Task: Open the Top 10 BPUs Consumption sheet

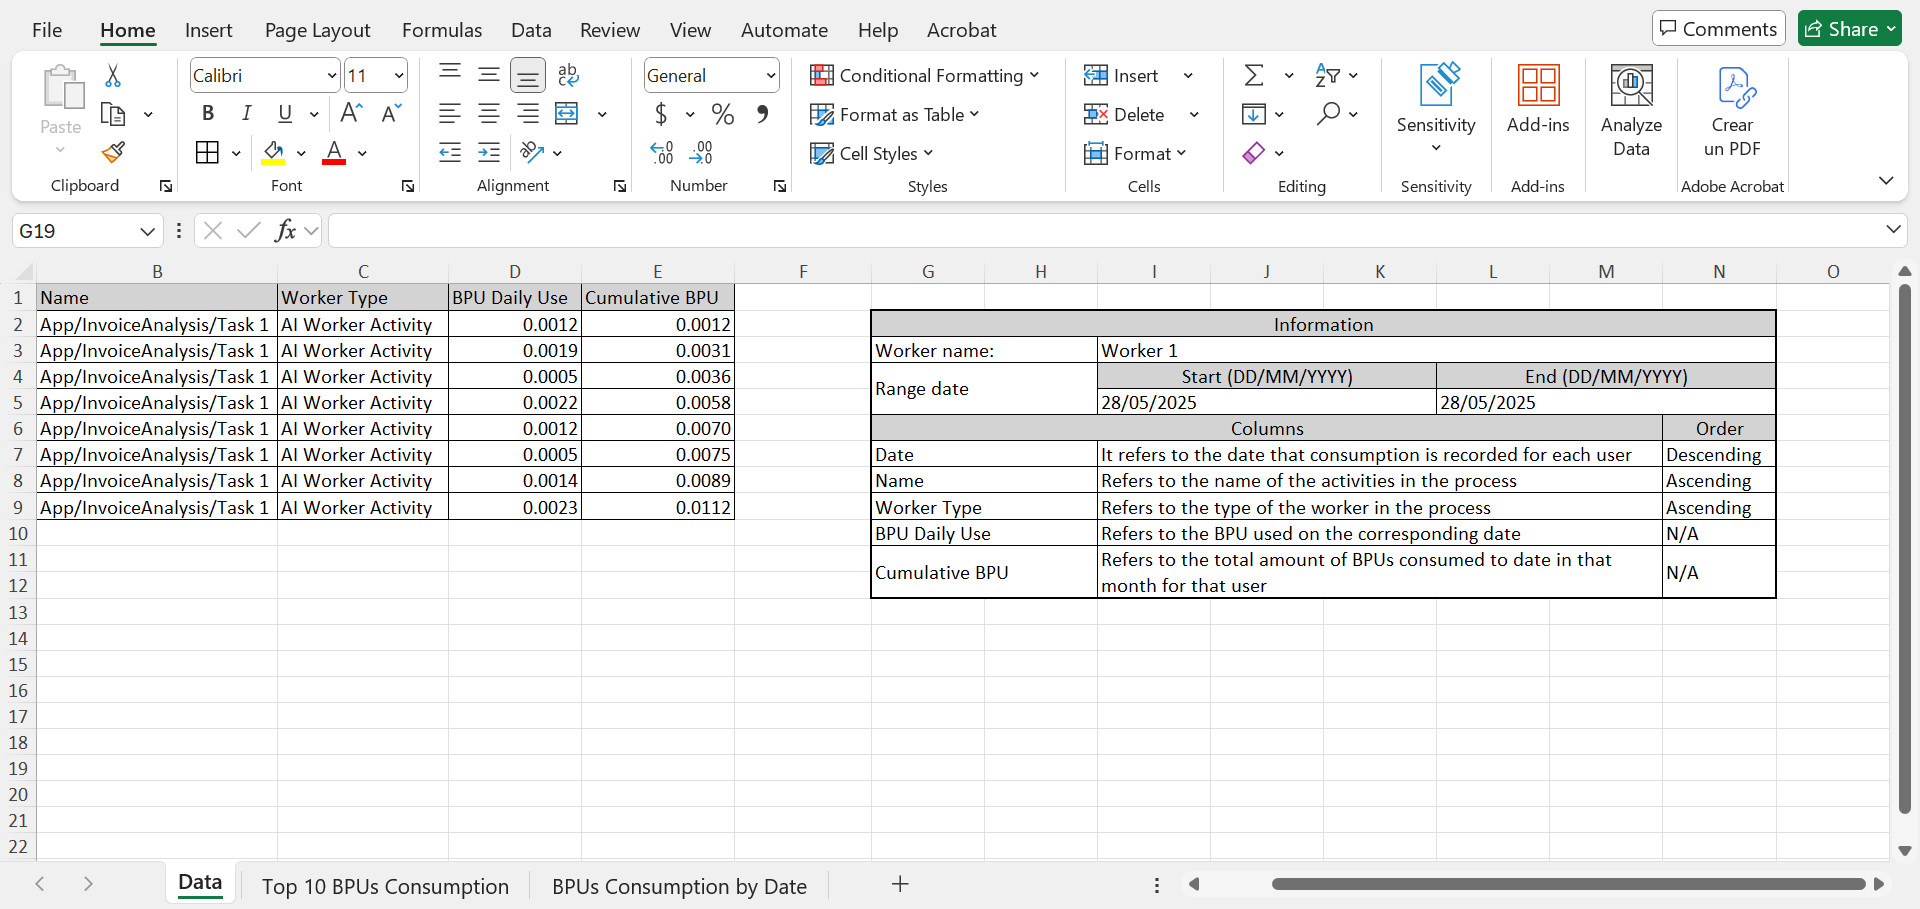Action: click(x=385, y=886)
